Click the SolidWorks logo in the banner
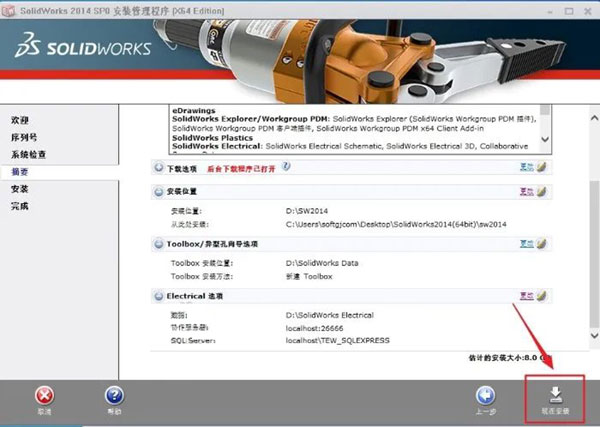Image resolution: width=600 pixels, height=427 pixels. coord(83,45)
